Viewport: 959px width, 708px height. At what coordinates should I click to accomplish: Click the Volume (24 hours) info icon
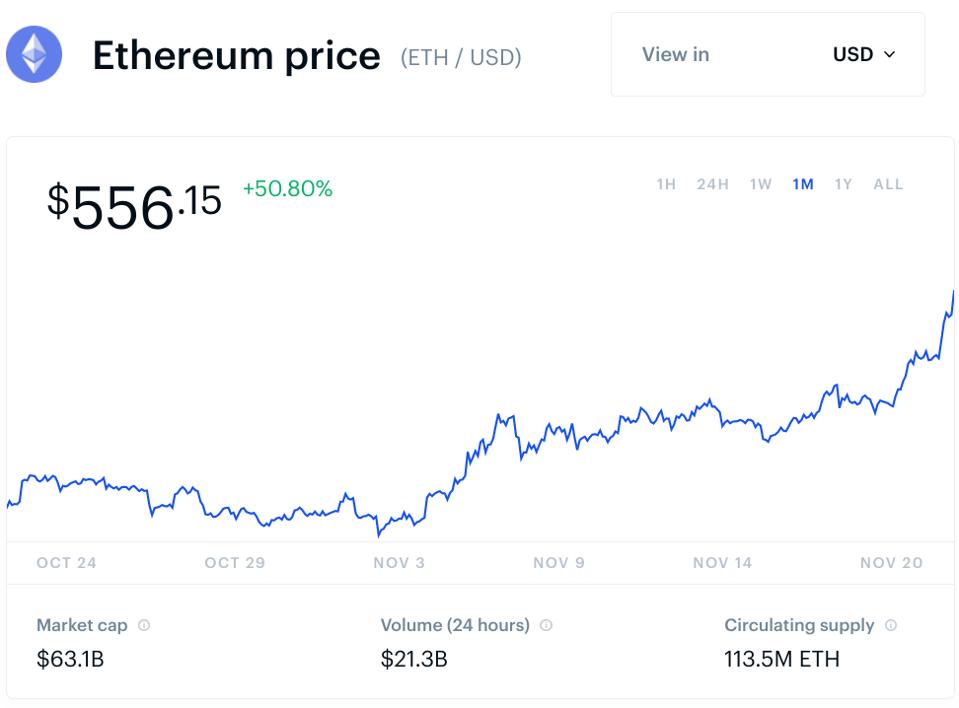[546, 625]
